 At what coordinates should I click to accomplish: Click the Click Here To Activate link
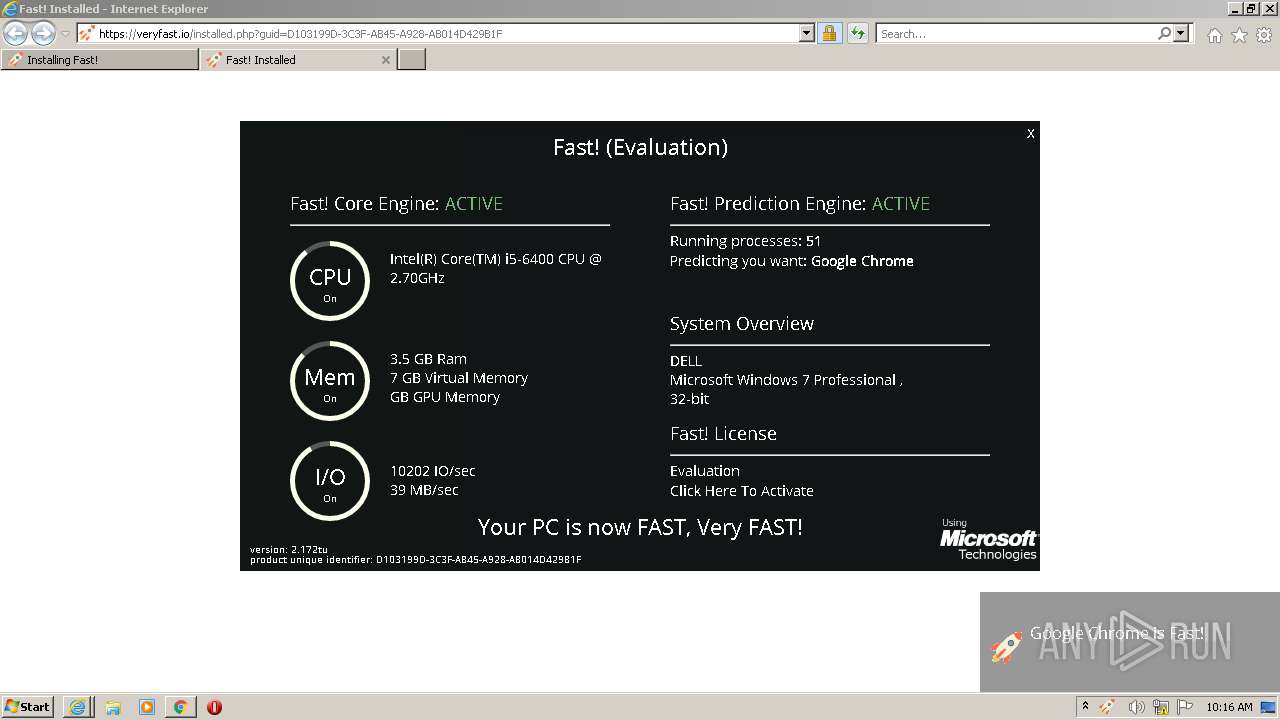tap(742, 491)
